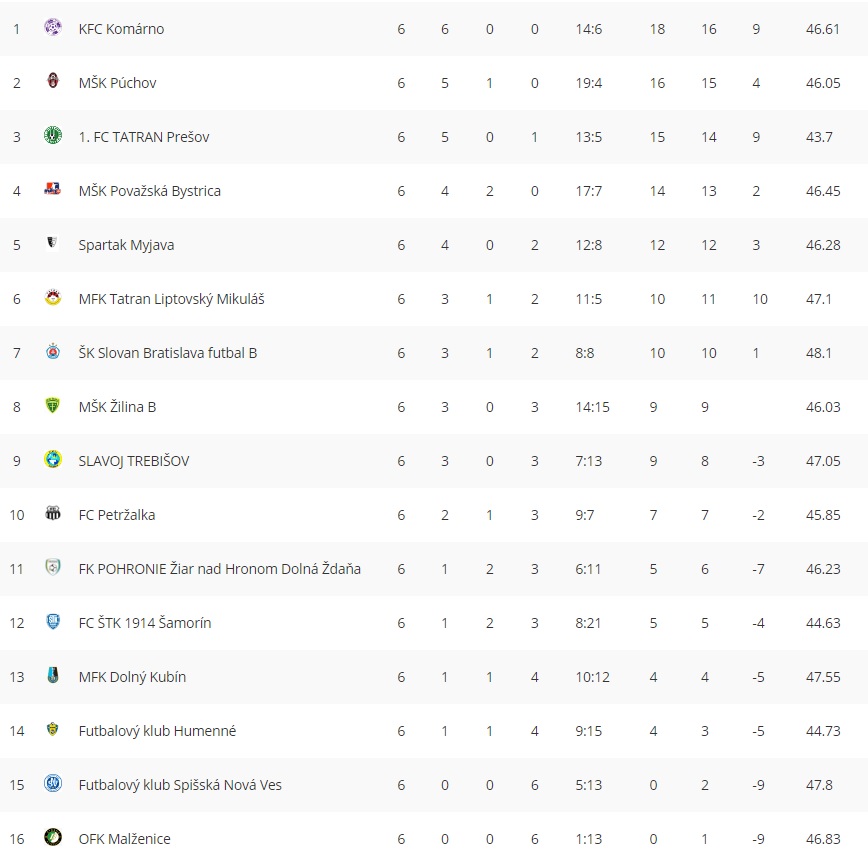Click the KFC Komárno club logo

click(53, 28)
